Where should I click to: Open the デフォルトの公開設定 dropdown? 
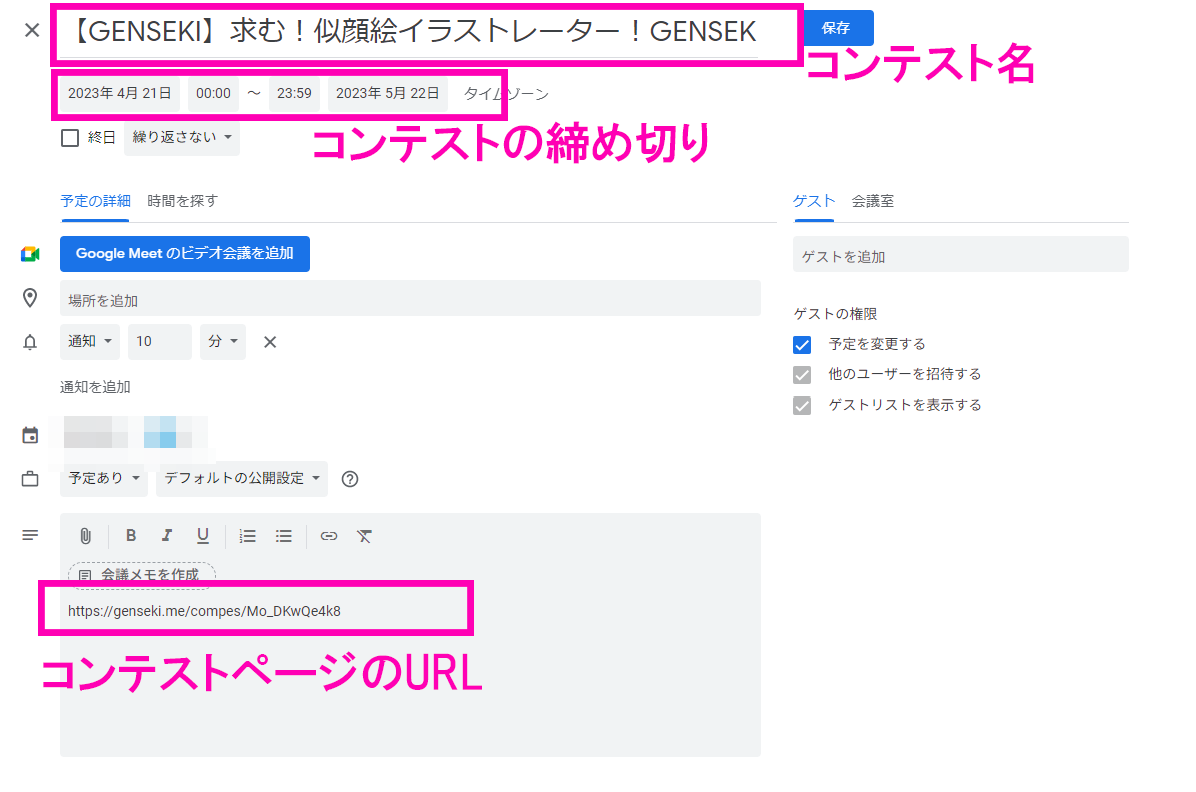[242, 478]
